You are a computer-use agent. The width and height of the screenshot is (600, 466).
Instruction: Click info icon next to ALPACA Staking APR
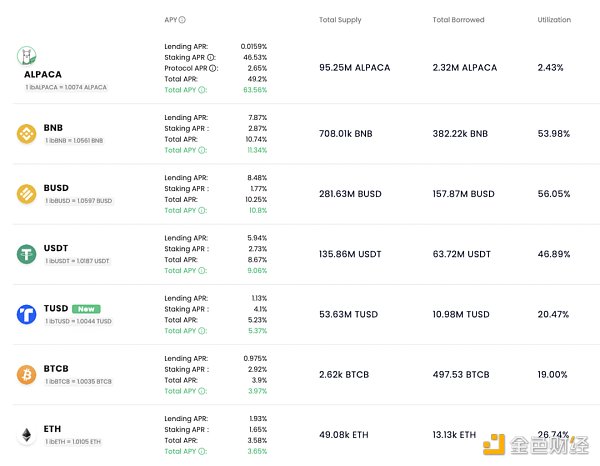click(x=211, y=58)
